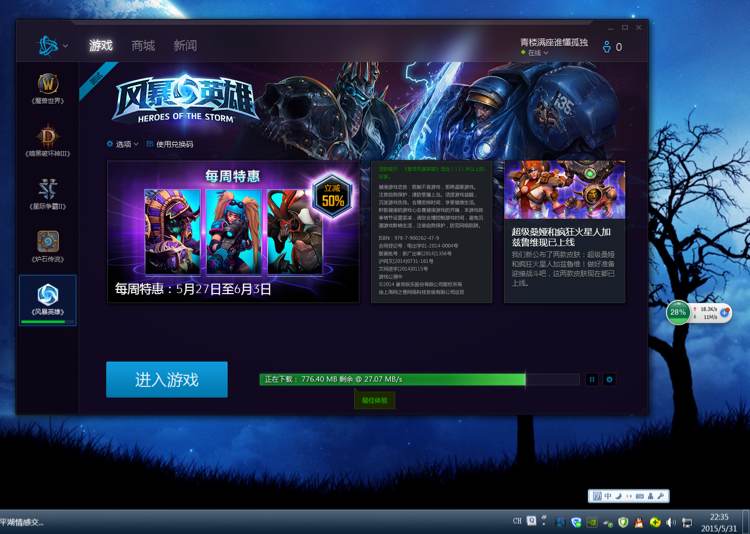Open the 每周特惠 weekly sale banner
This screenshot has width=750, height=534.
tap(233, 232)
